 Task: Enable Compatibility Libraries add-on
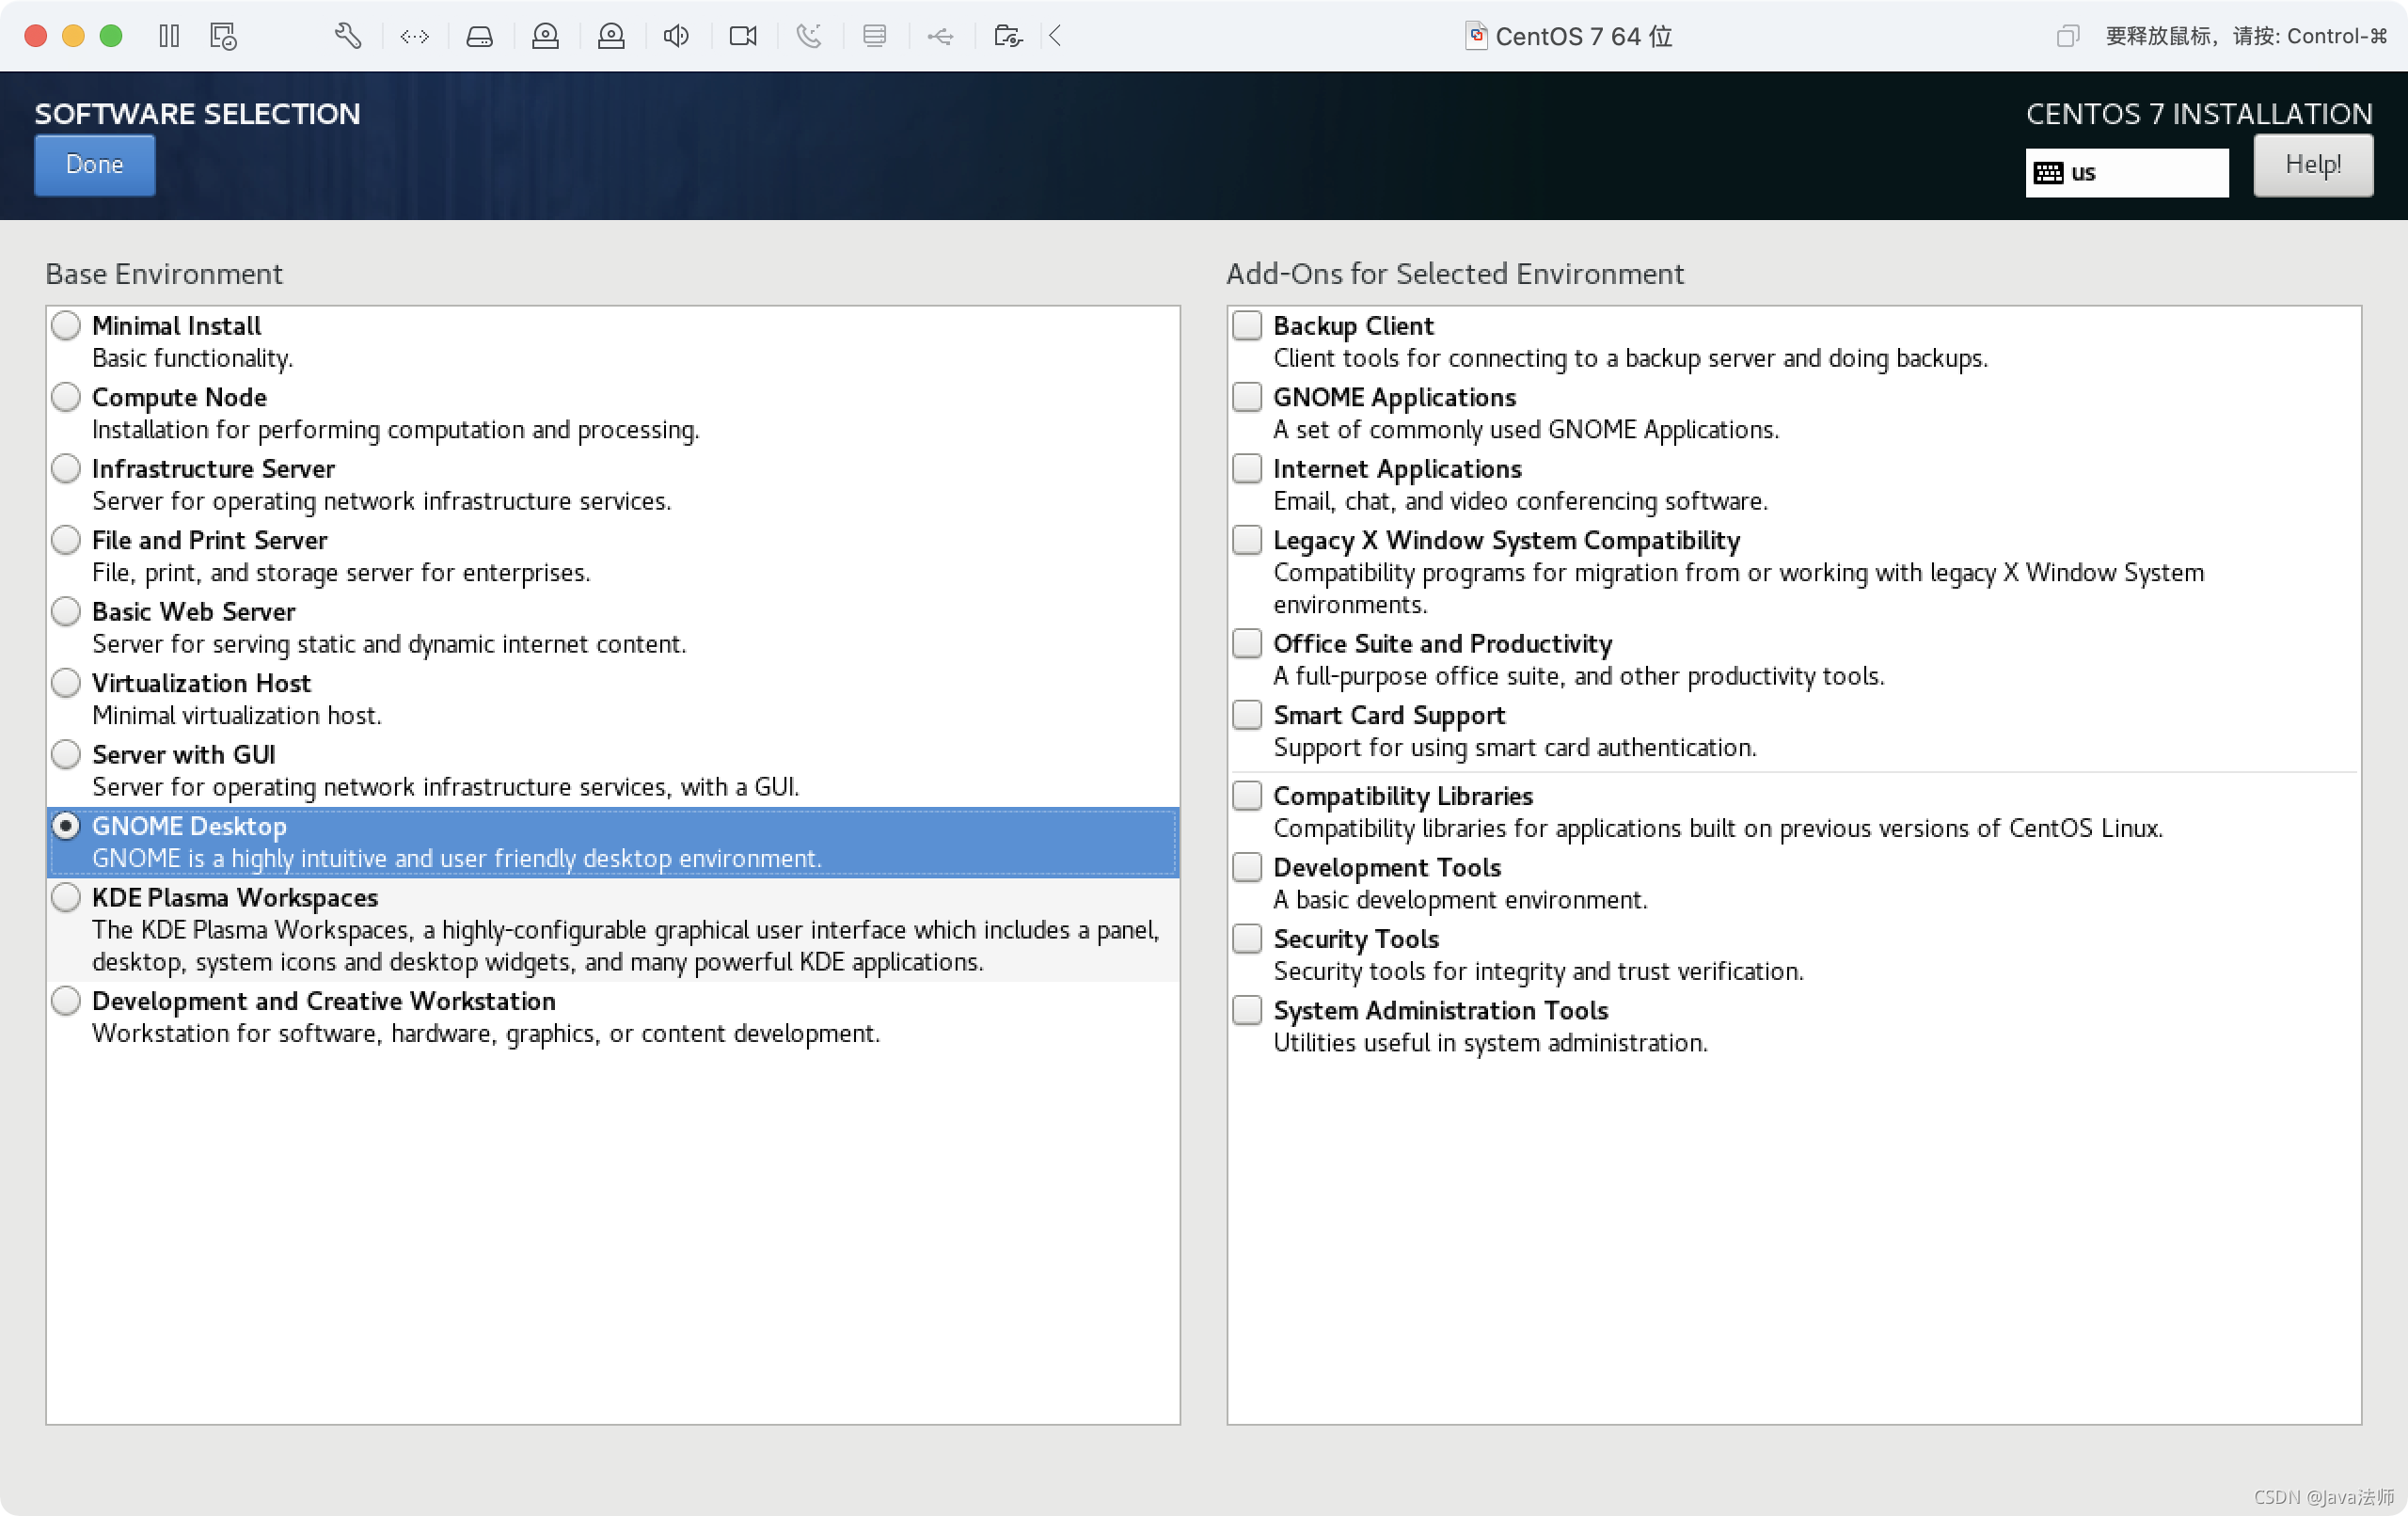click(1247, 796)
